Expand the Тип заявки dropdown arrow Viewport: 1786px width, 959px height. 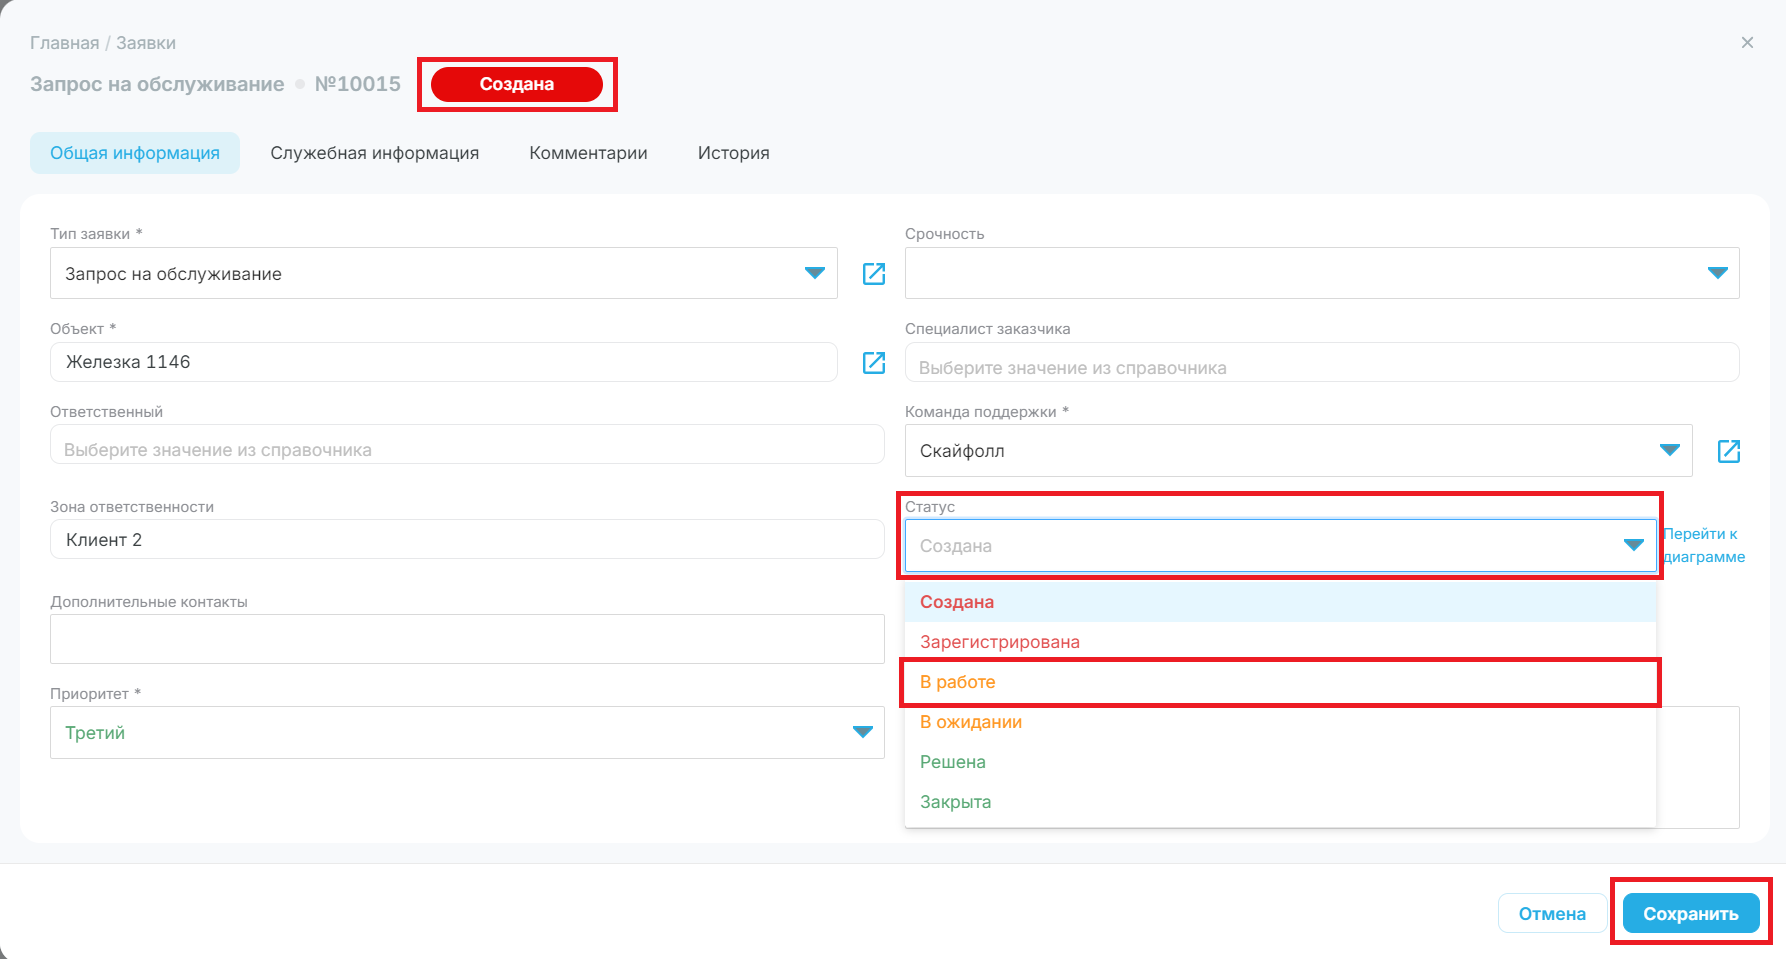(x=815, y=273)
